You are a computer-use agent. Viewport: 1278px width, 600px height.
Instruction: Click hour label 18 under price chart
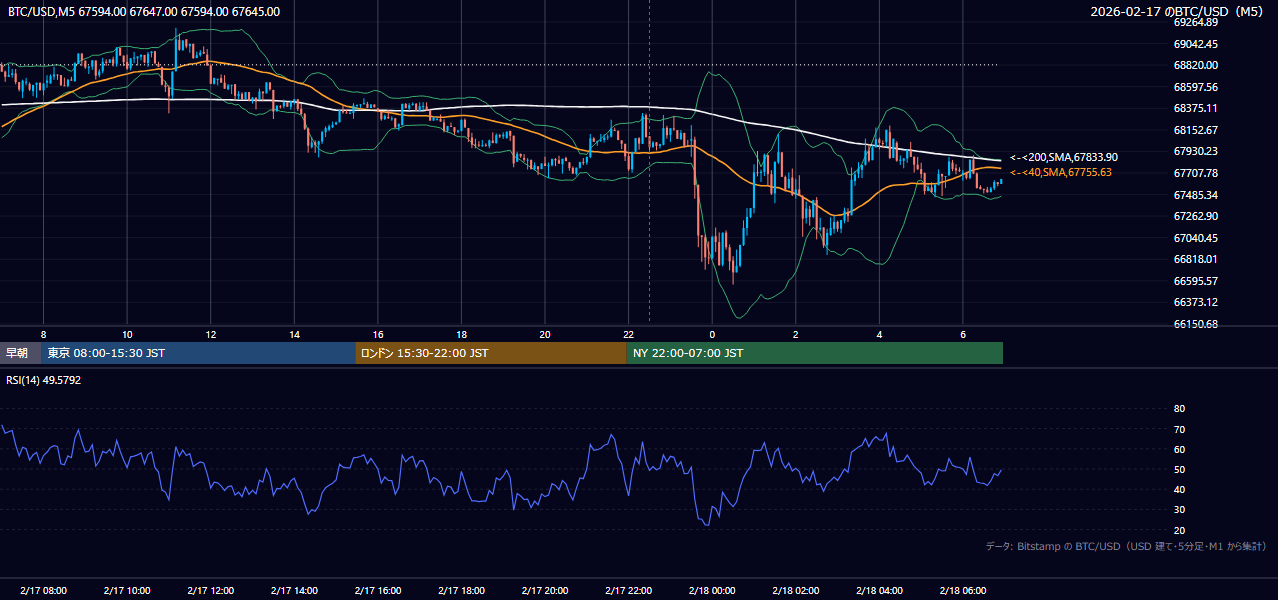pyautogui.click(x=461, y=334)
